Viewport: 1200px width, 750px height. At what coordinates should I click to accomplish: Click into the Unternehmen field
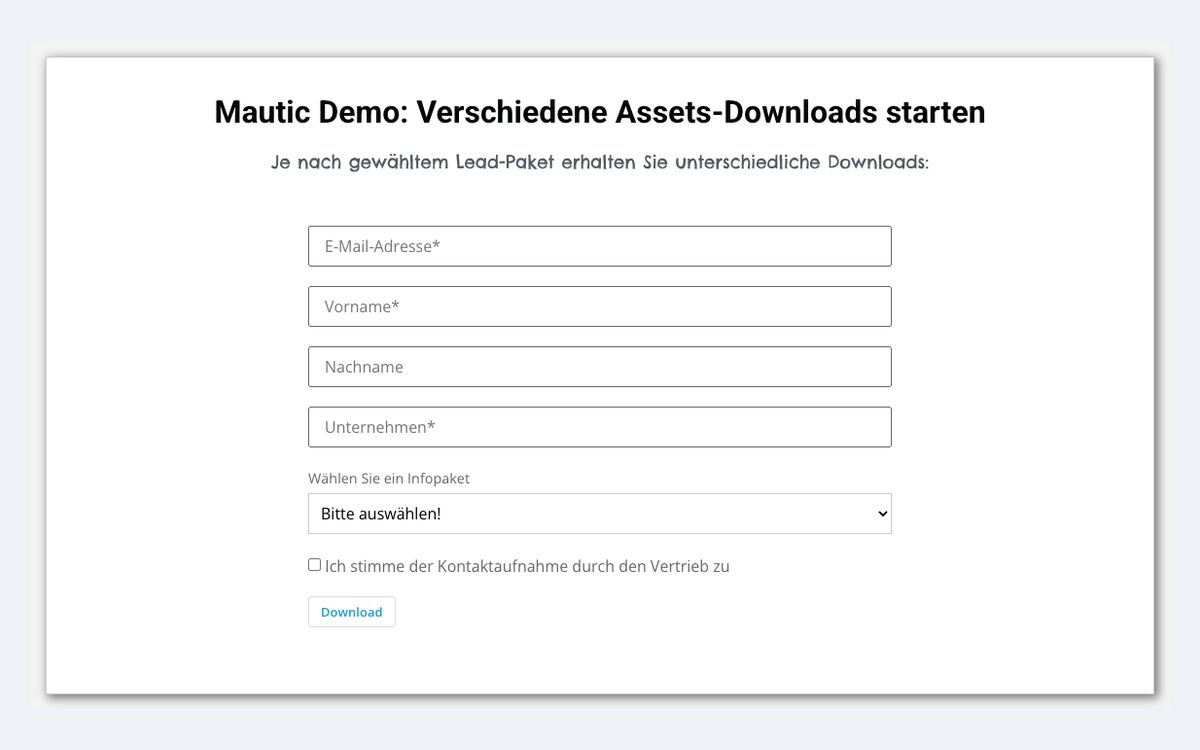599,427
